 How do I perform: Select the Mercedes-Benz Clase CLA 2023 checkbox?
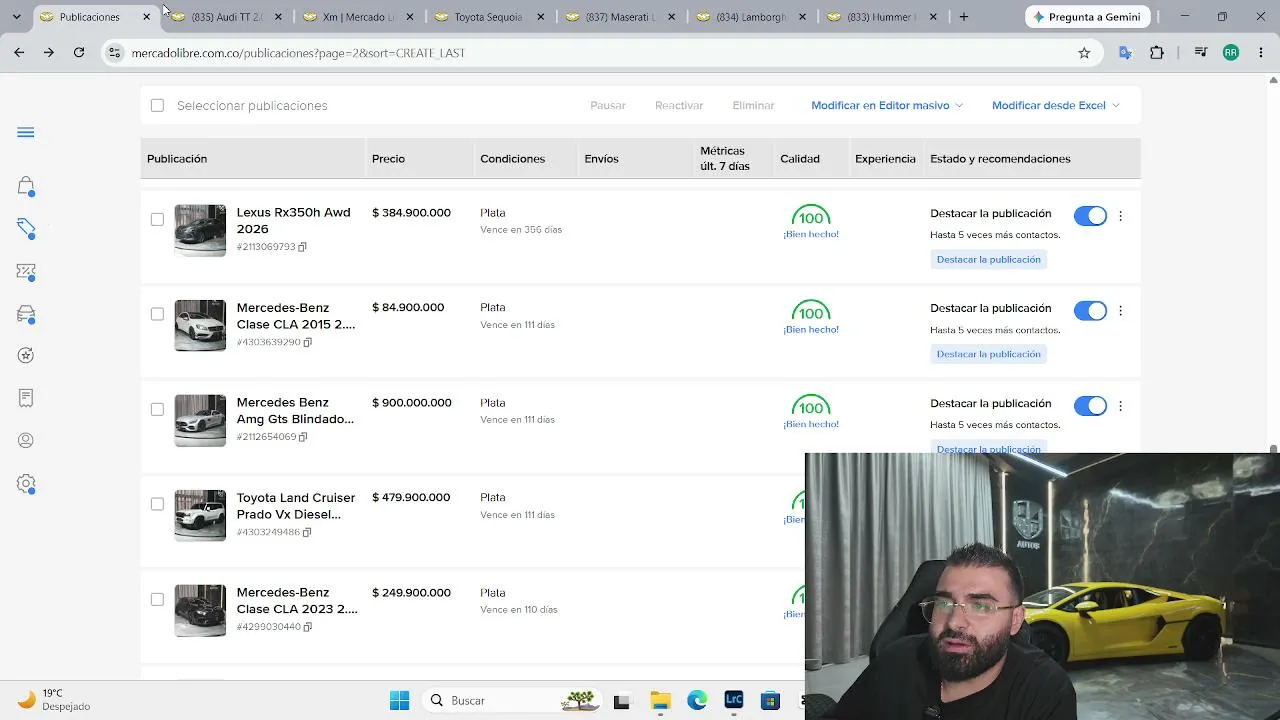click(x=157, y=599)
